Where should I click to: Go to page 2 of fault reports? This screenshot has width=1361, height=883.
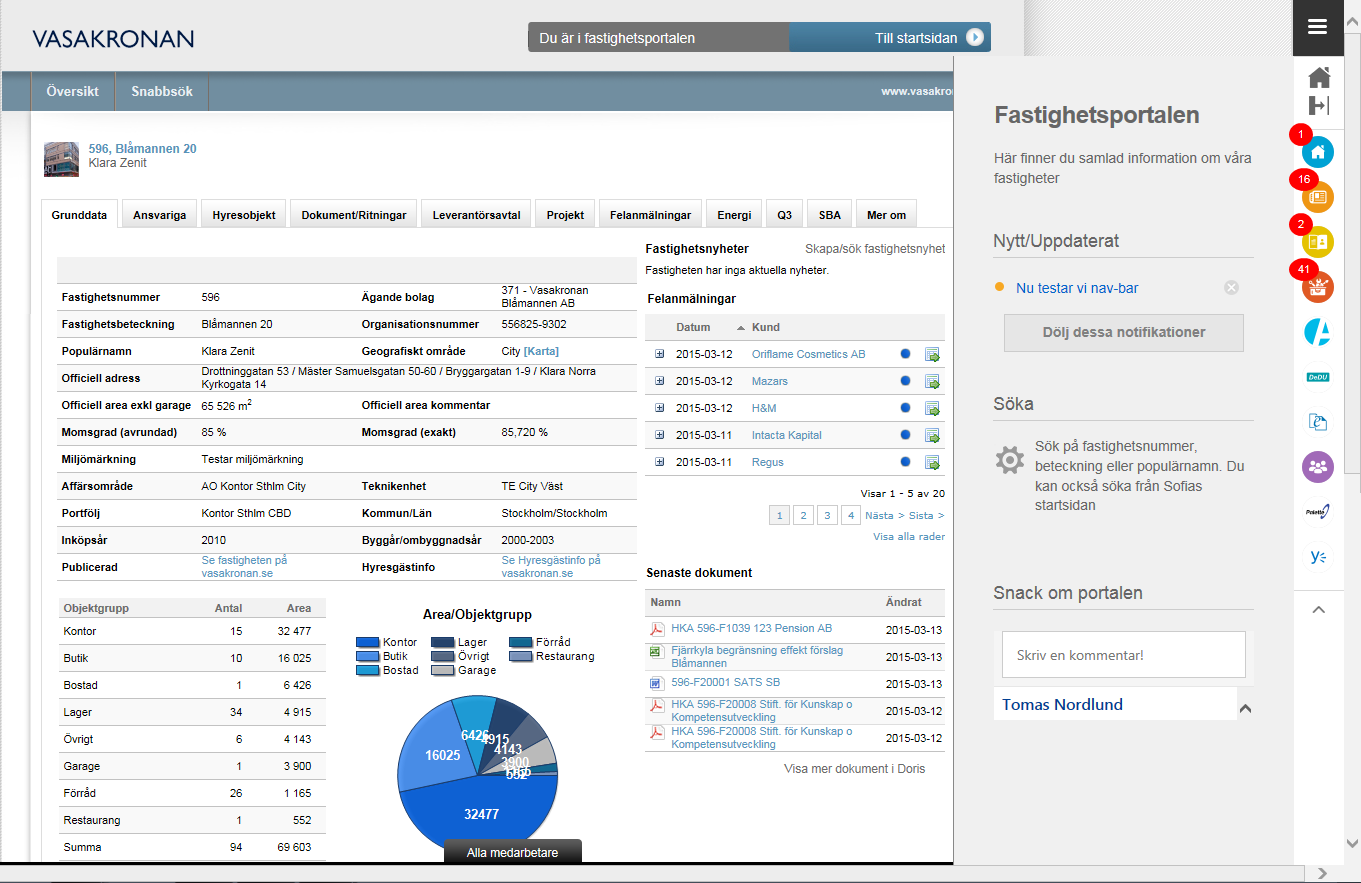click(x=803, y=515)
